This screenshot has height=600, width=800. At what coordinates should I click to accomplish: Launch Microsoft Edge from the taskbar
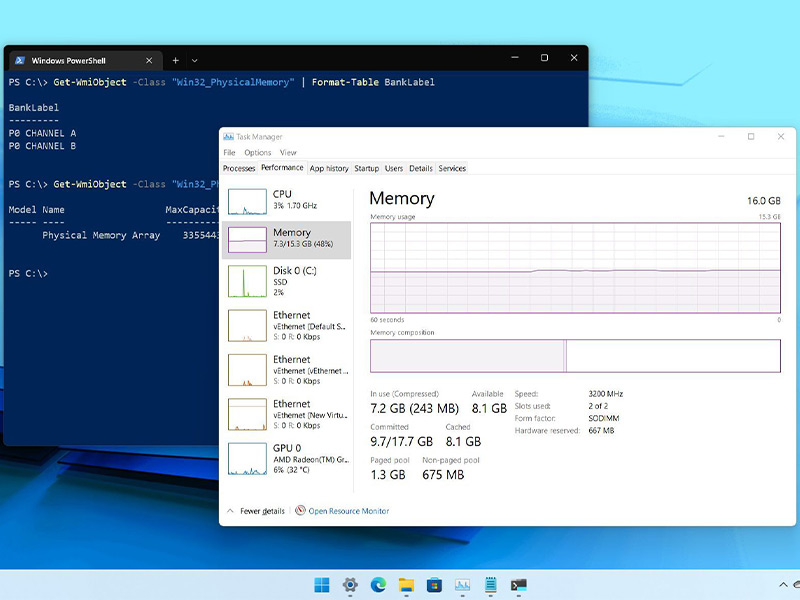click(x=378, y=585)
